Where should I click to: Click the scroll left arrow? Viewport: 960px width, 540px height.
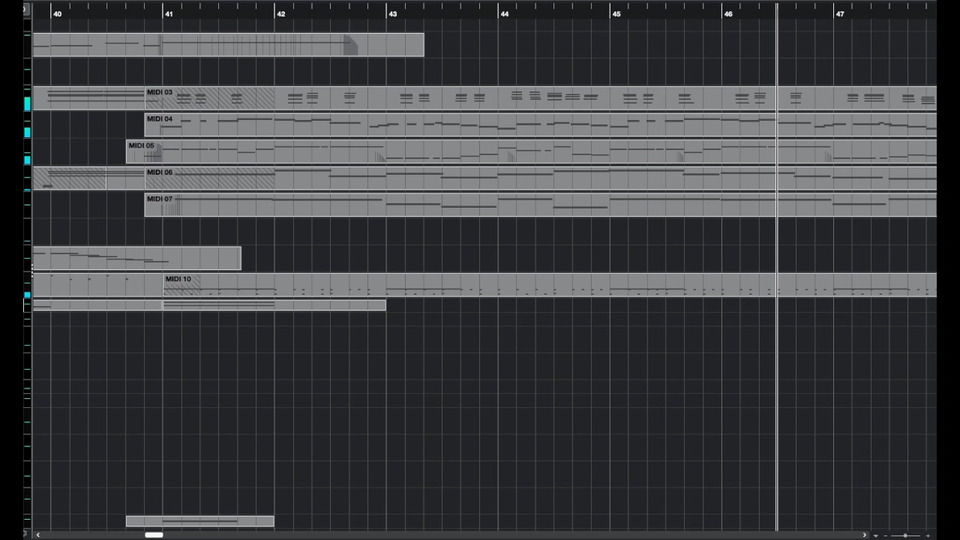click(x=38, y=535)
